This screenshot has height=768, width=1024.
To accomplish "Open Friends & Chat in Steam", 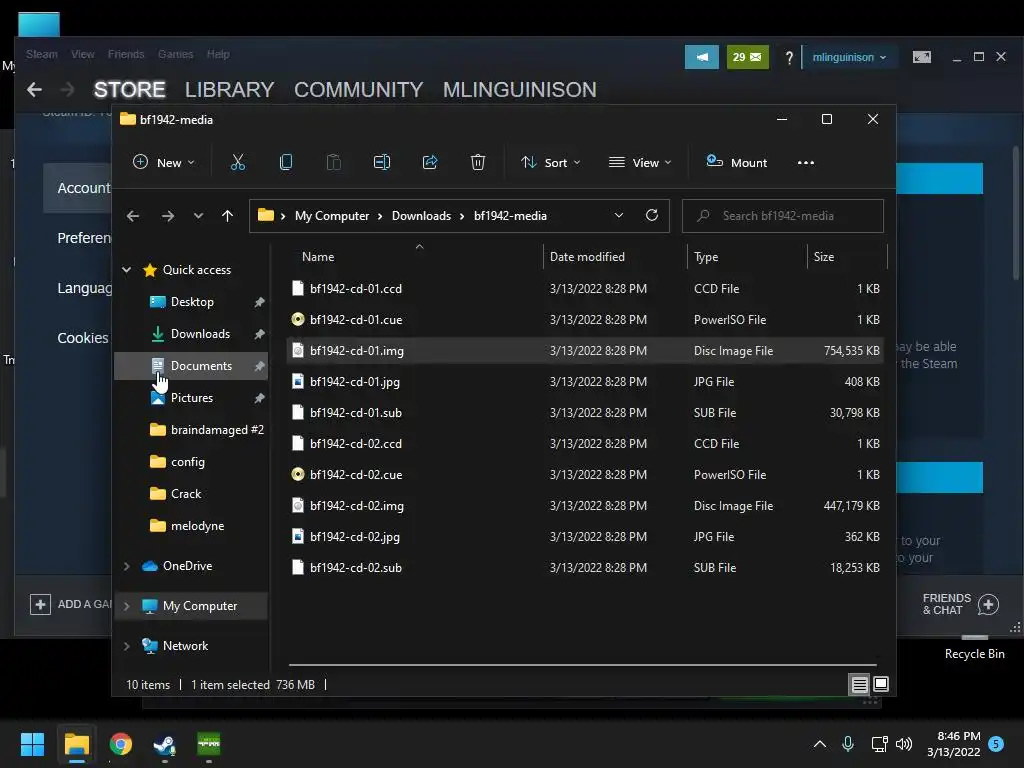I will point(960,604).
